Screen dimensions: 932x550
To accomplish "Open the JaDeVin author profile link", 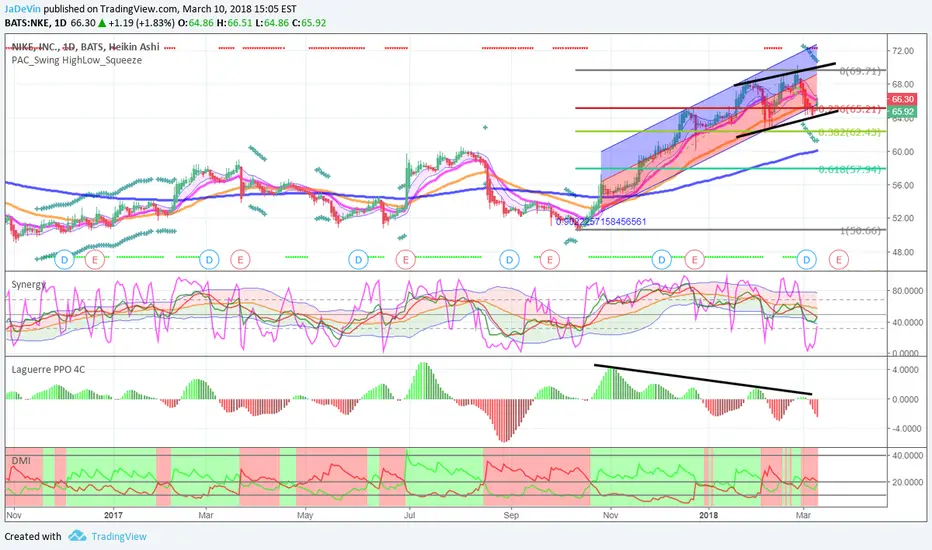I will pyautogui.click(x=23, y=9).
